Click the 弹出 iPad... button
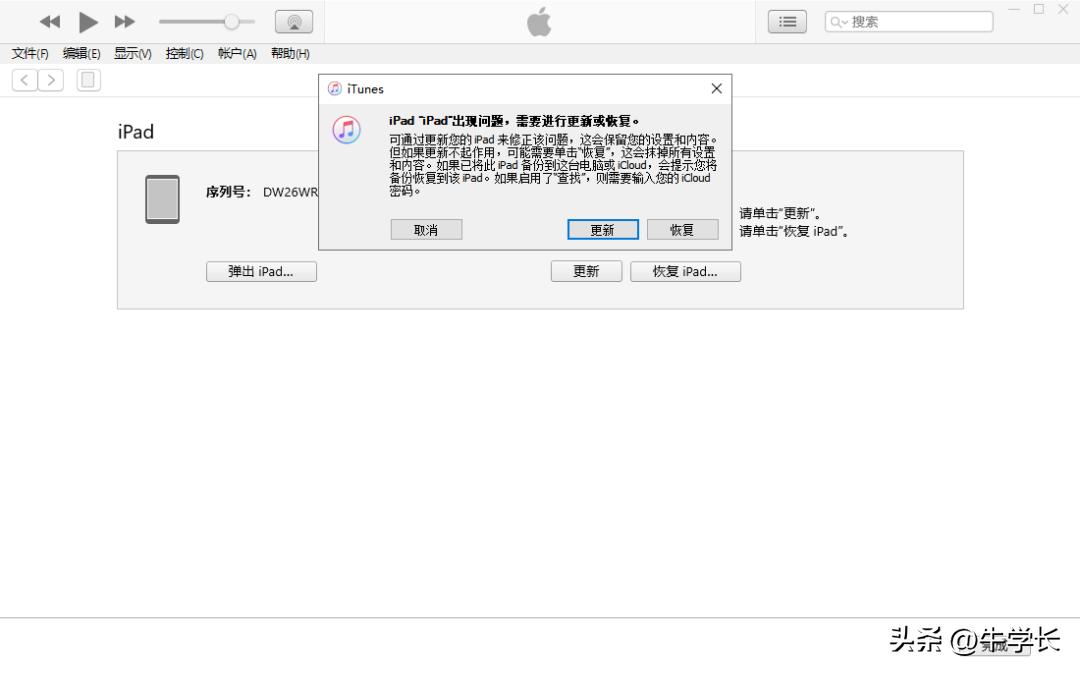 261,271
